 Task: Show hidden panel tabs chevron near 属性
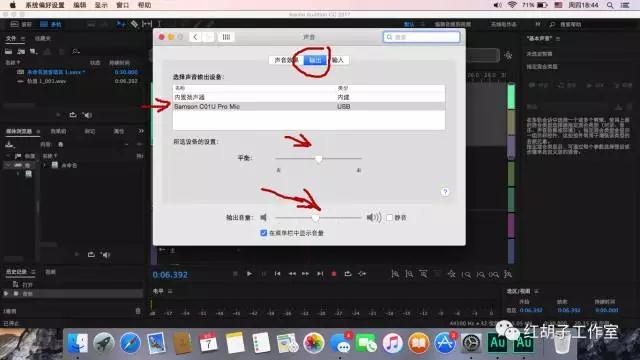coord(141,131)
